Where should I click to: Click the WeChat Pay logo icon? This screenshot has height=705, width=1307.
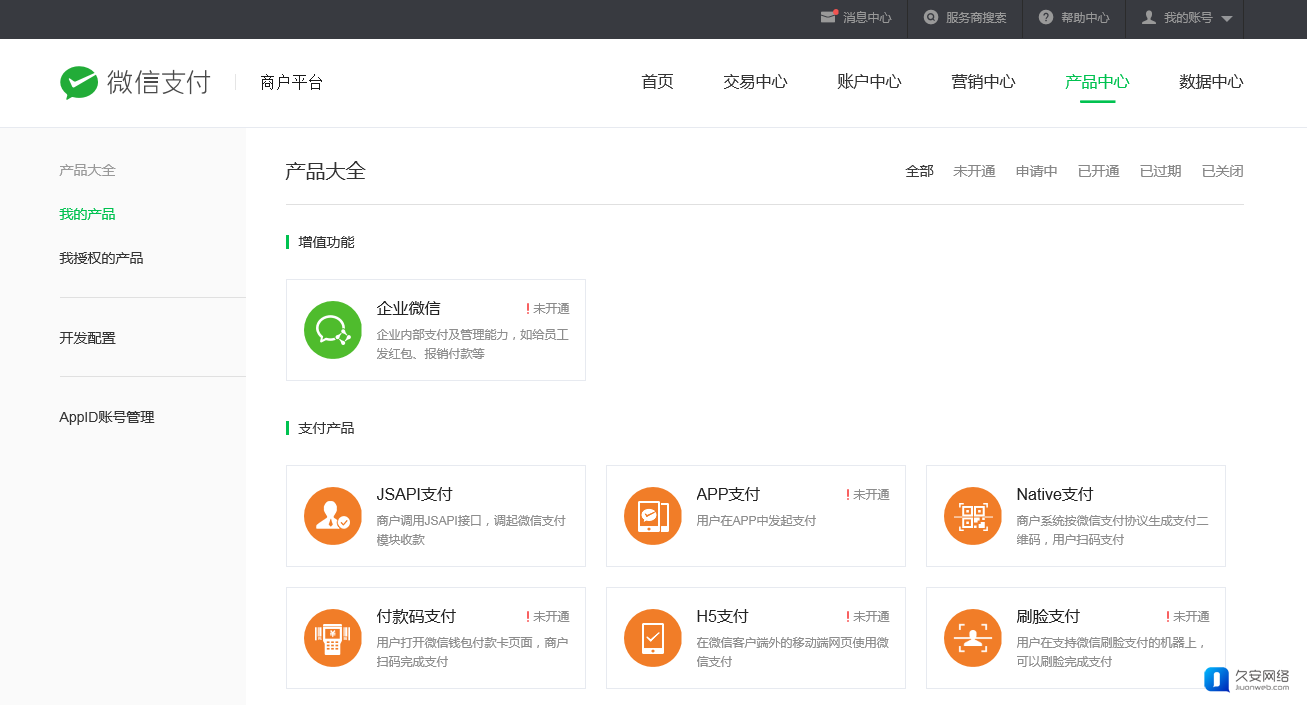click(x=79, y=82)
